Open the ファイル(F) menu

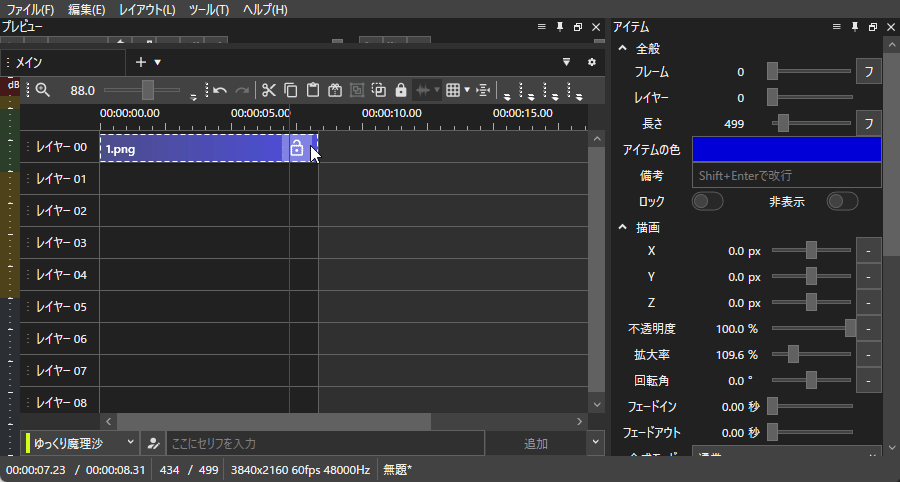(x=30, y=10)
